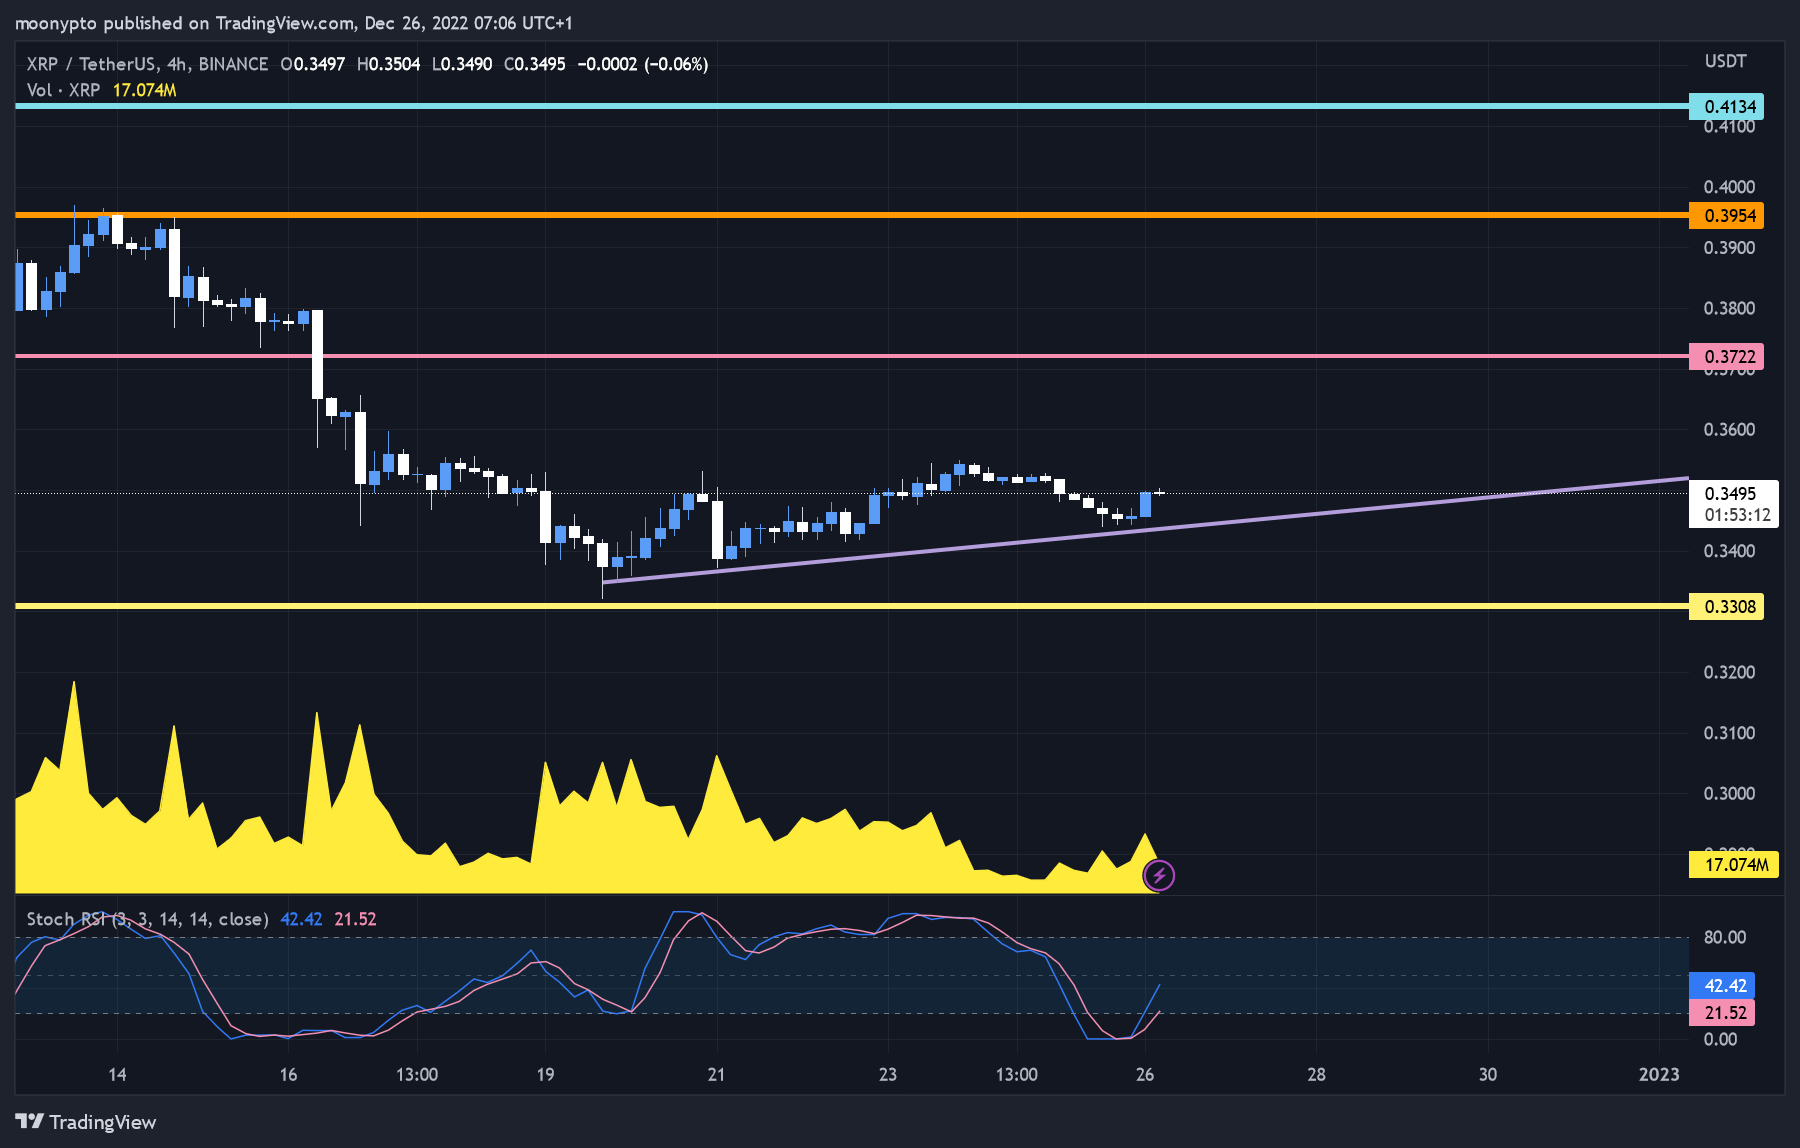Click the Vol · XRP indicator legend

[63, 90]
